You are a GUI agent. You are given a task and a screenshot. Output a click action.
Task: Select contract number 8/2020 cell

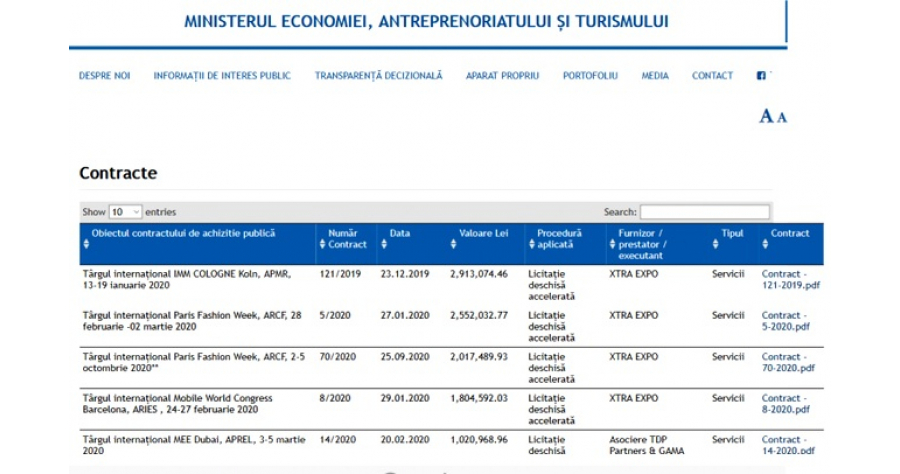pos(335,398)
